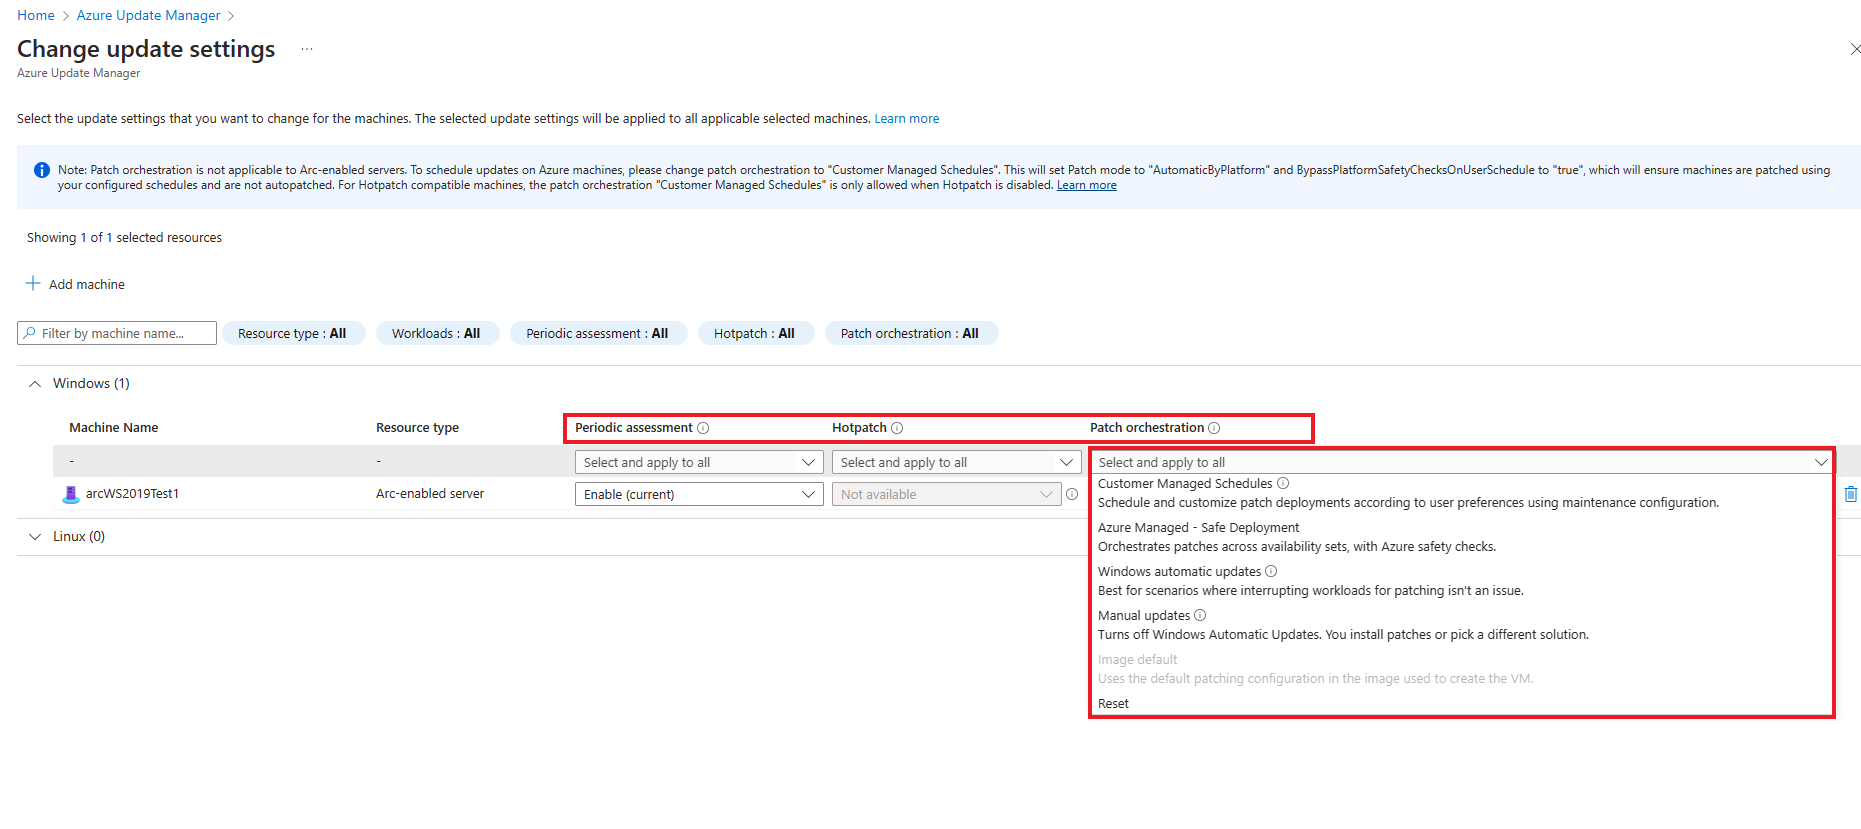Viewport: 1861px width, 829px height.
Task: Click the blue information icon in the note banner
Action: point(42,170)
